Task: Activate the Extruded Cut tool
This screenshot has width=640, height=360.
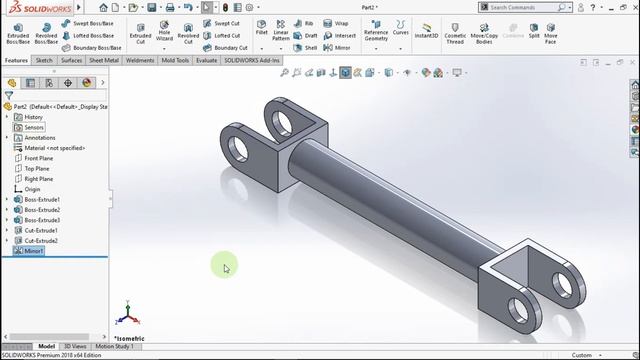Action: click(x=140, y=33)
